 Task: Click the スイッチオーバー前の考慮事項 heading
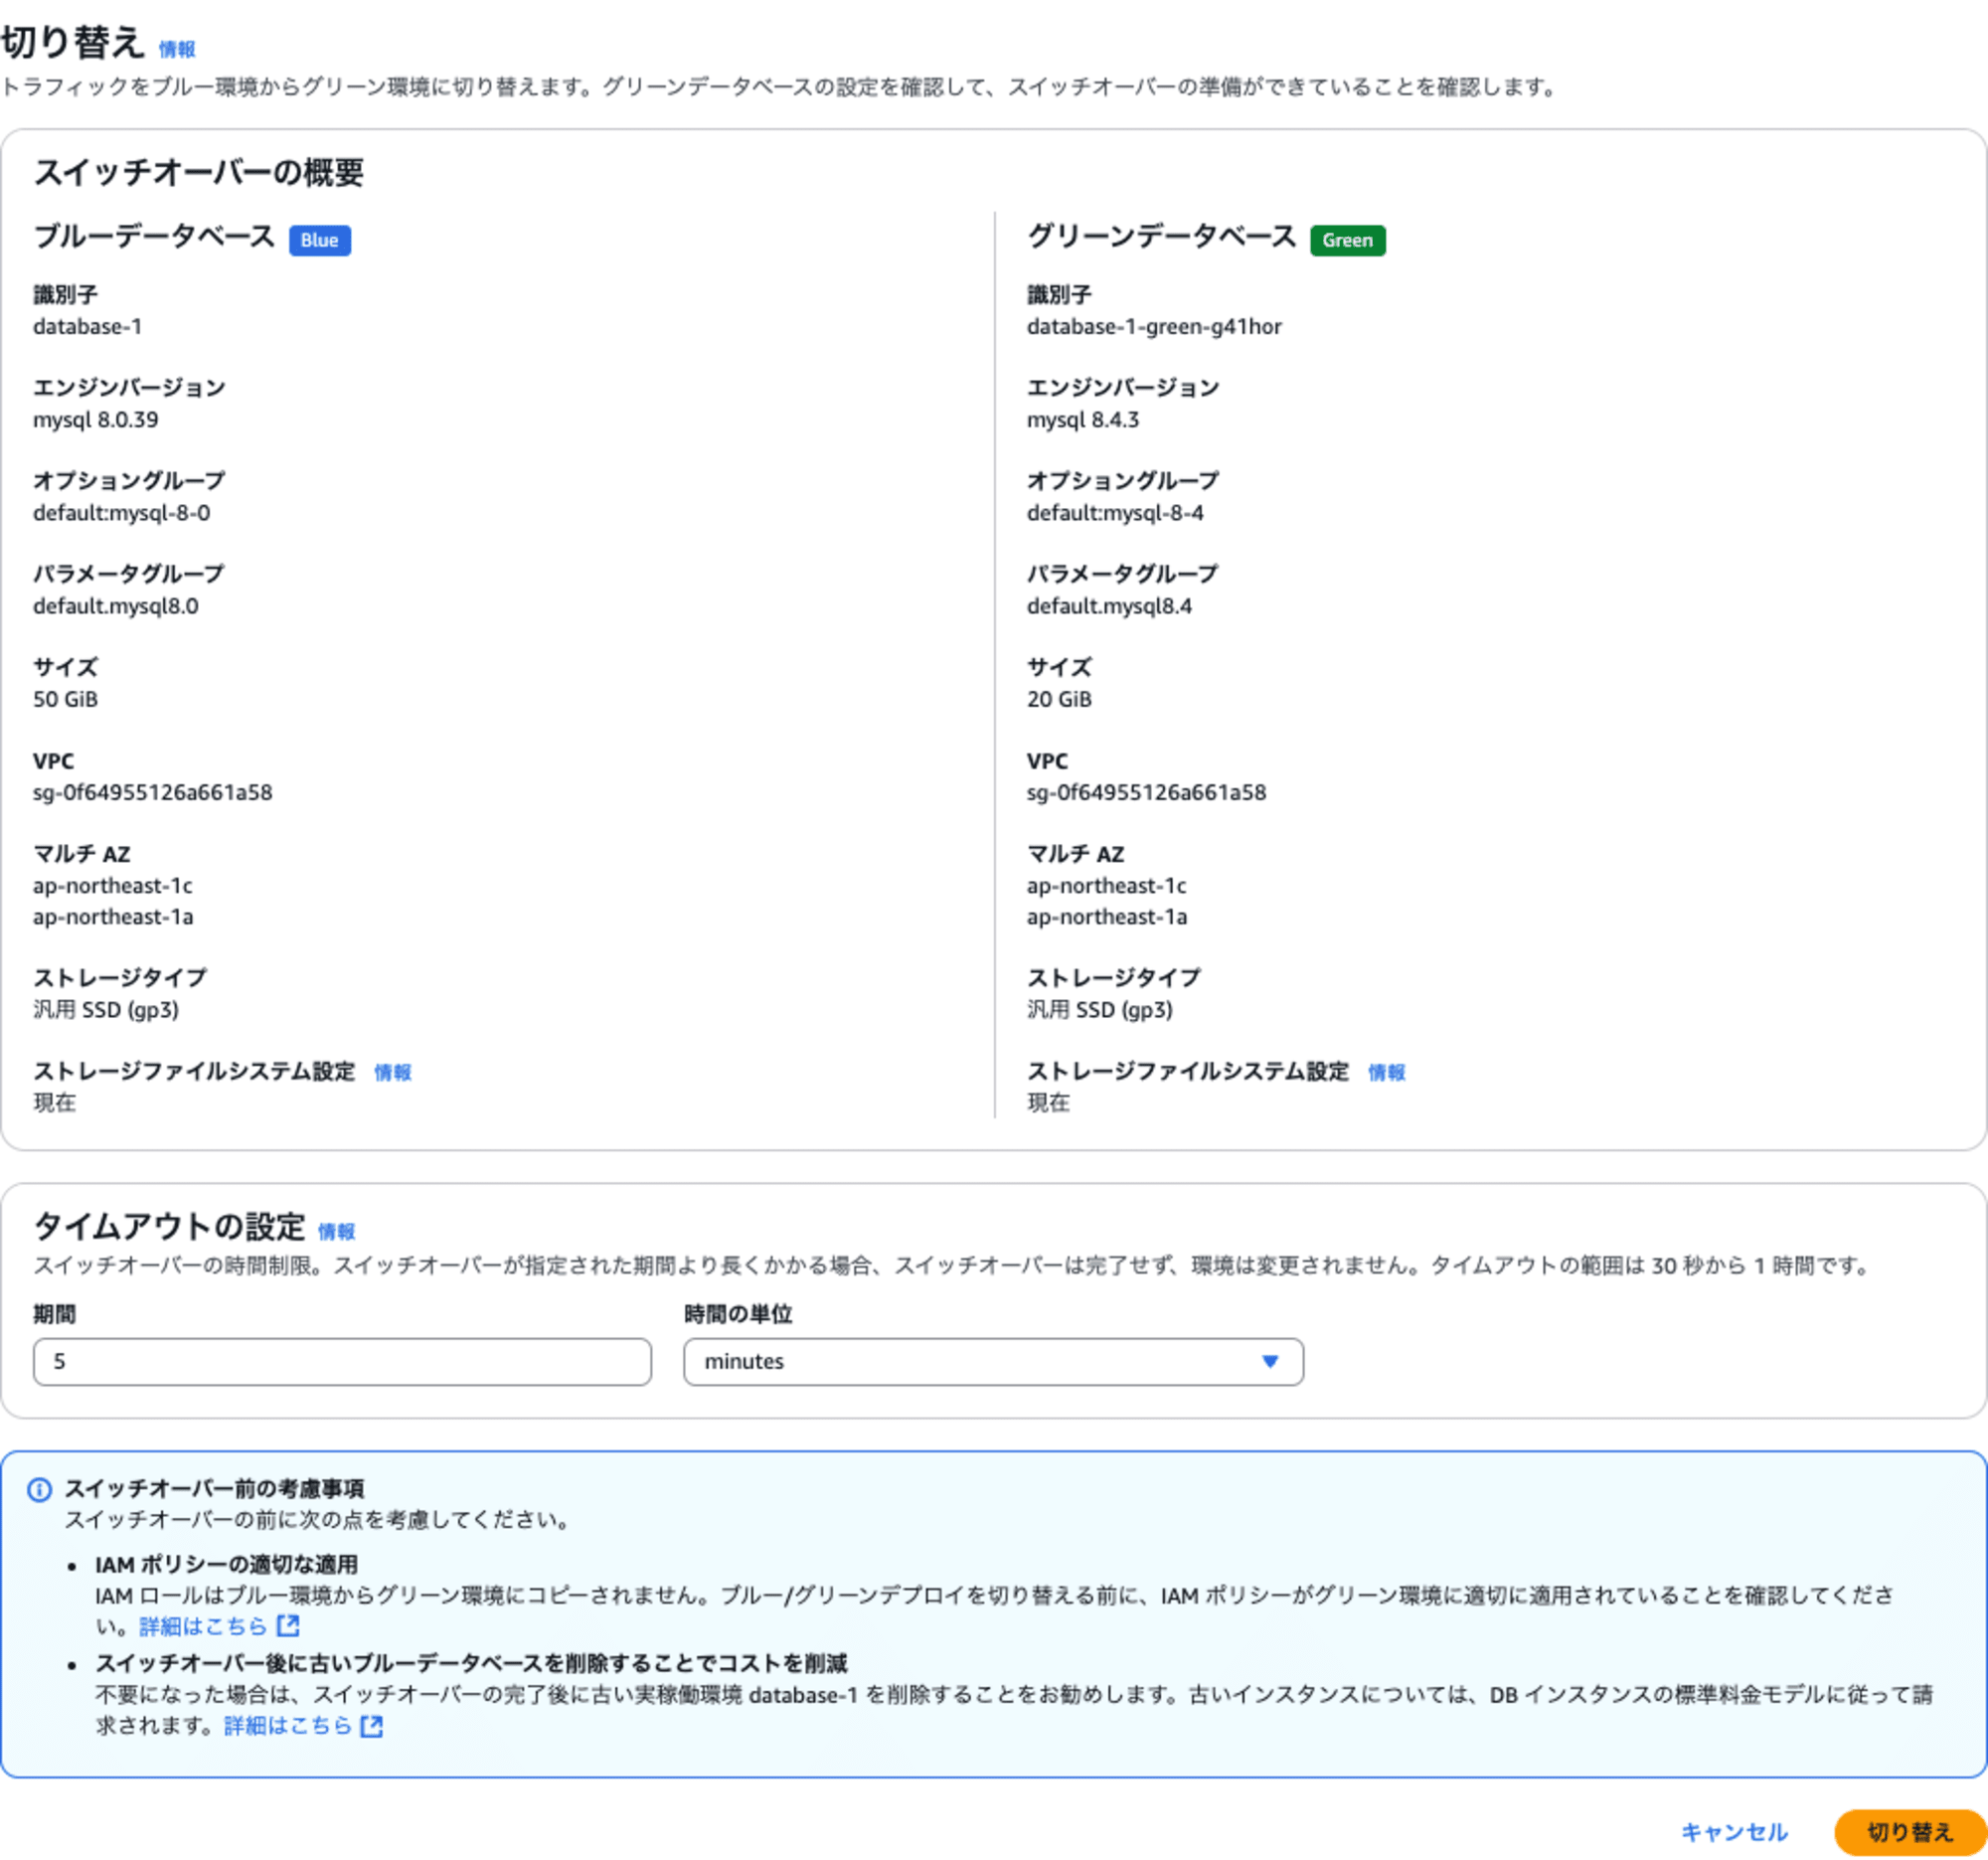[214, 1488]
